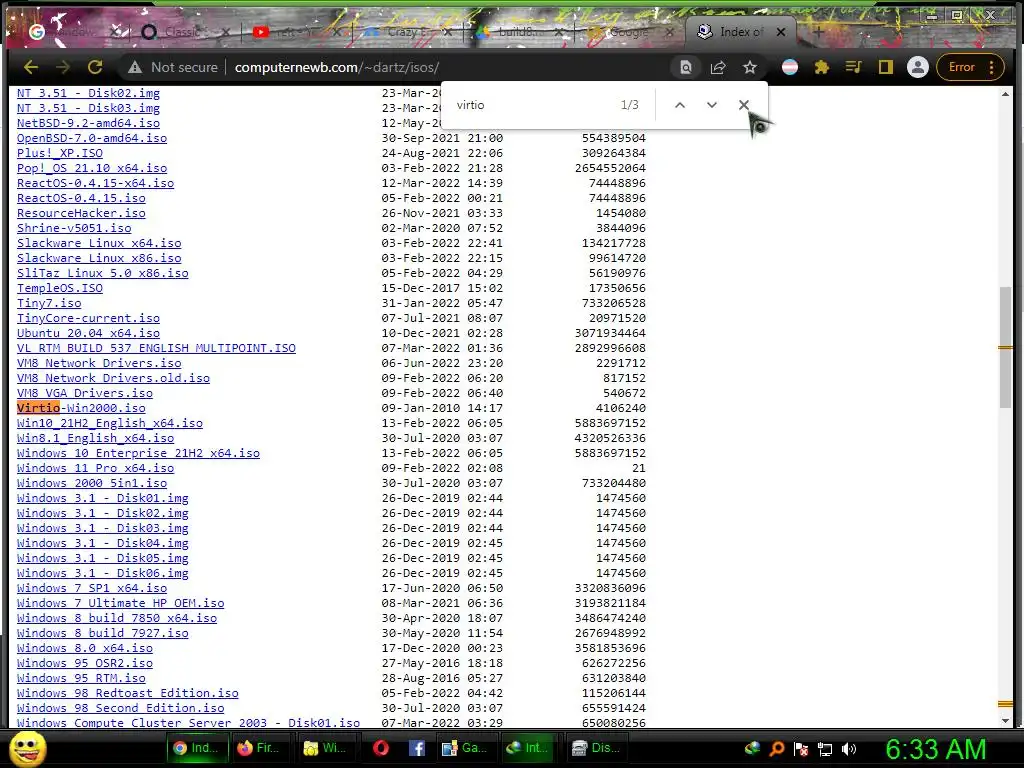1024x768 pixels.
Task: Switch to Dis... taskbar window
Action: click(x=596, y=748)
